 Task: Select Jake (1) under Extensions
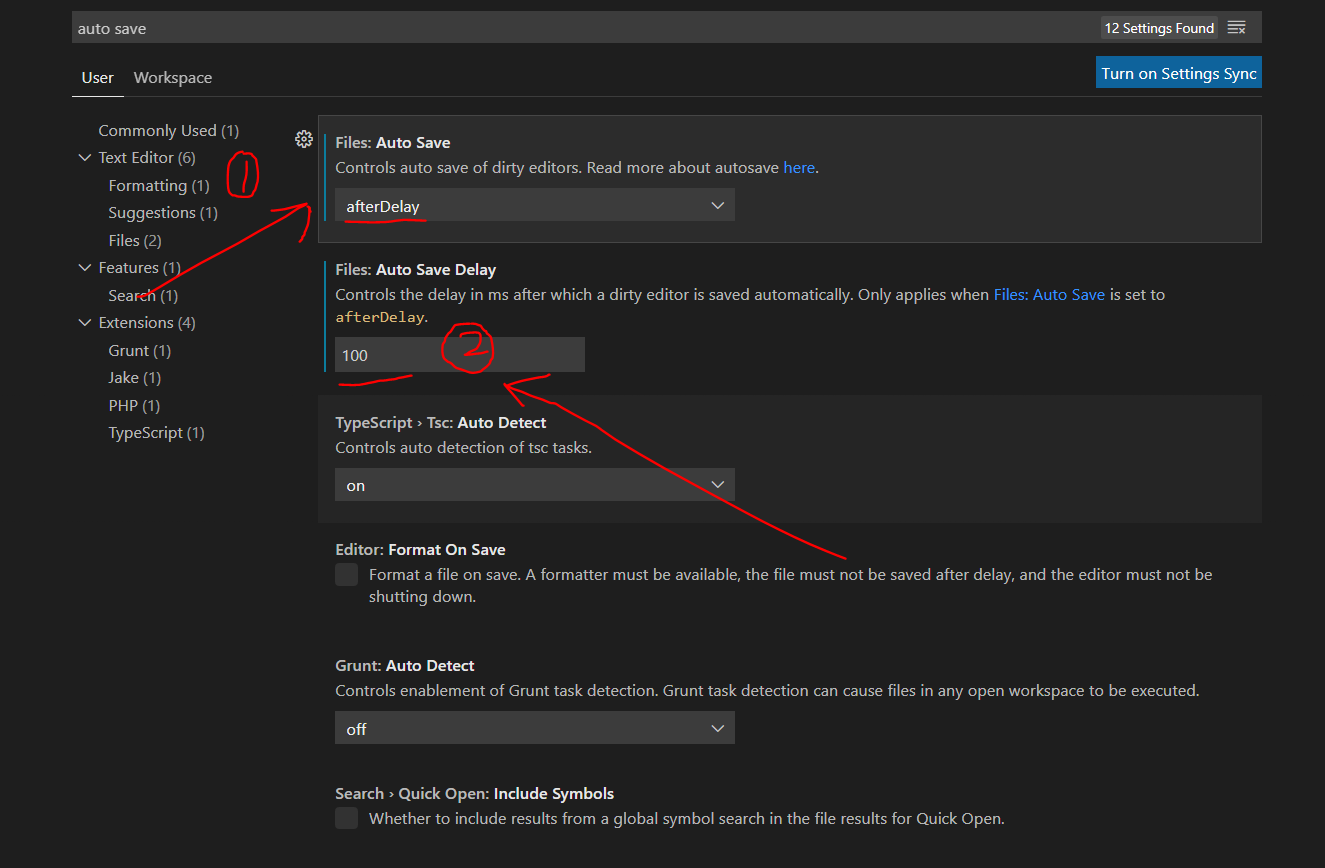tap(135, 377)
